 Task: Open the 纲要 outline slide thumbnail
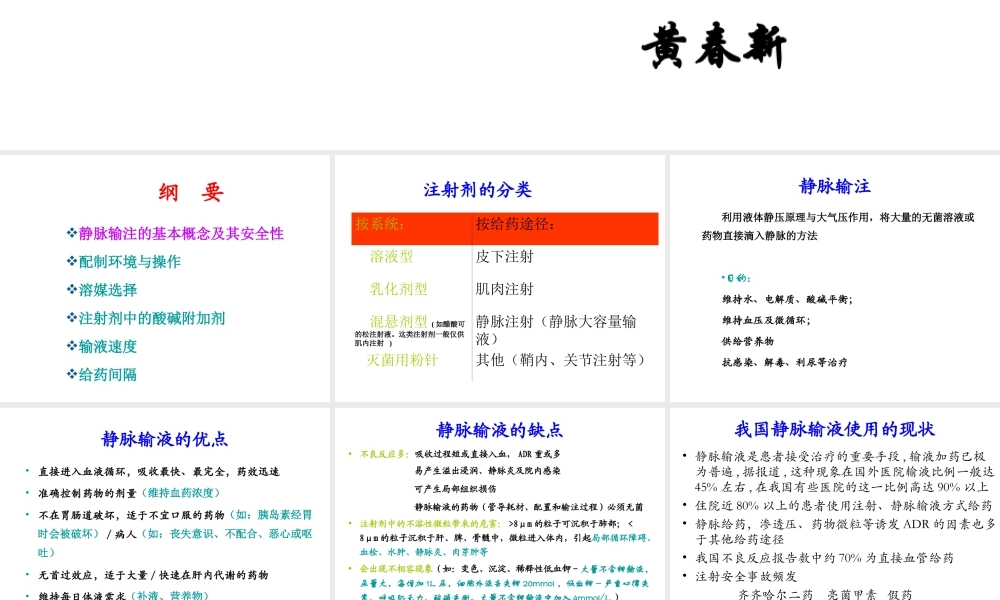(165, 279)
